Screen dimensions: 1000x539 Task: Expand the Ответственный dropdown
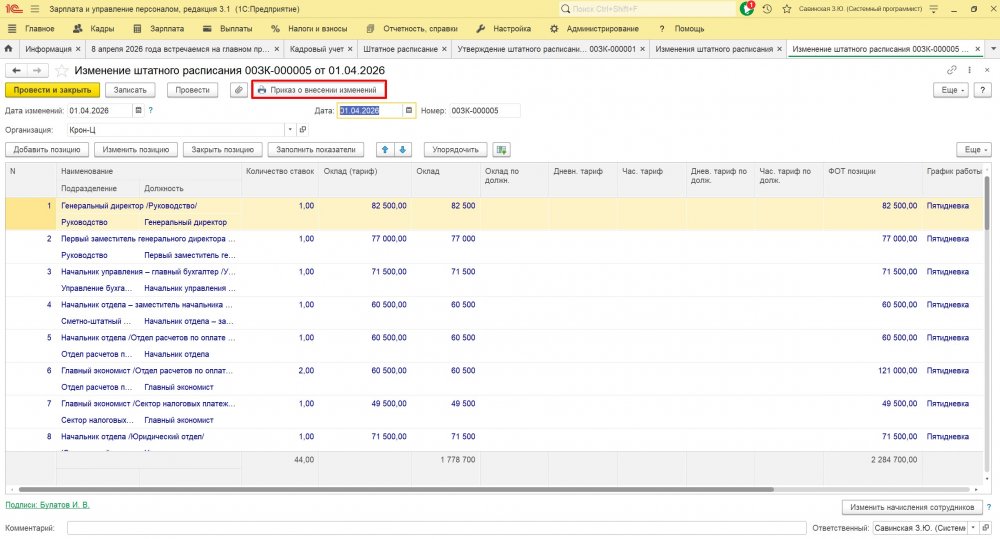(973, 528)
